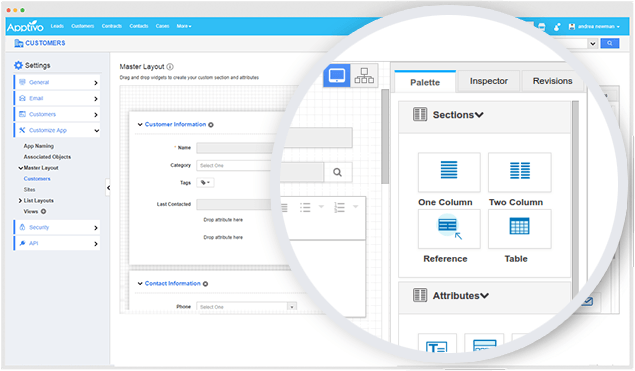The height and width of the screenshot is (371, 635).
Task: Switch to hierarchy view icon
Action: [364, 75]
